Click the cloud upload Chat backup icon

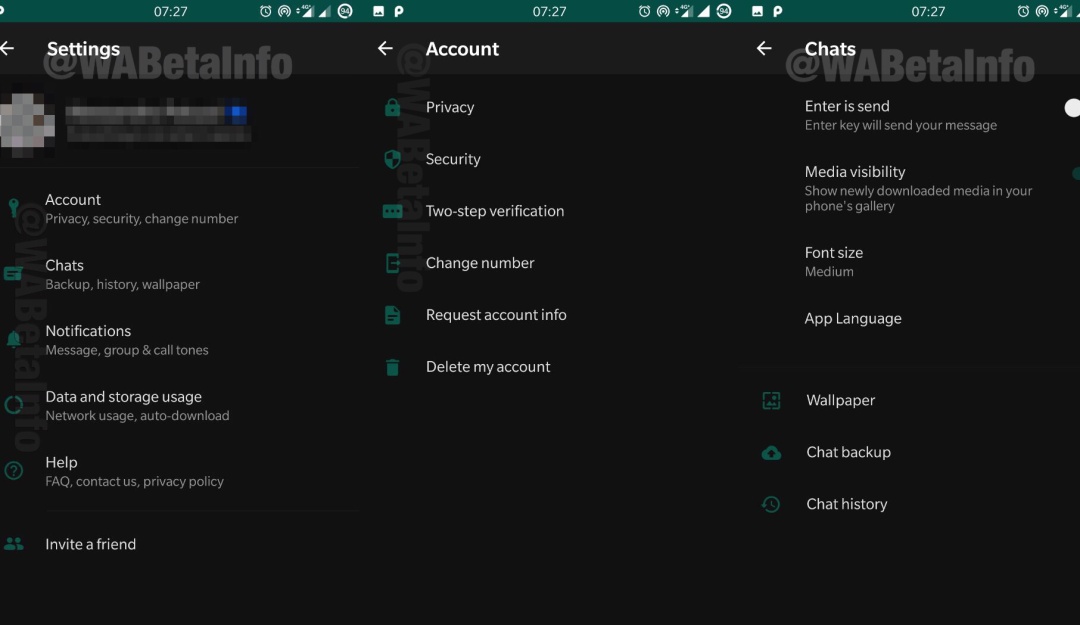771,453
